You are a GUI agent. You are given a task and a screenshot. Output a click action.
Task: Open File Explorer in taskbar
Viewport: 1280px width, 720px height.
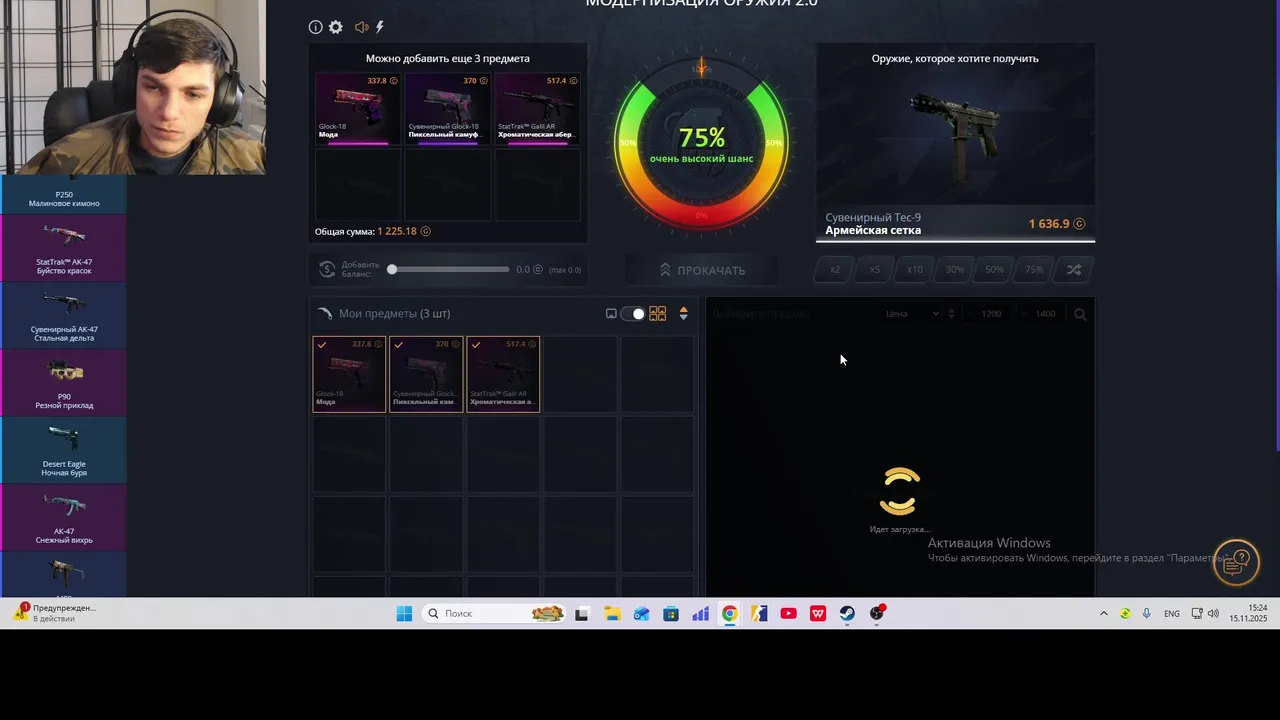(x=612, y=614)
